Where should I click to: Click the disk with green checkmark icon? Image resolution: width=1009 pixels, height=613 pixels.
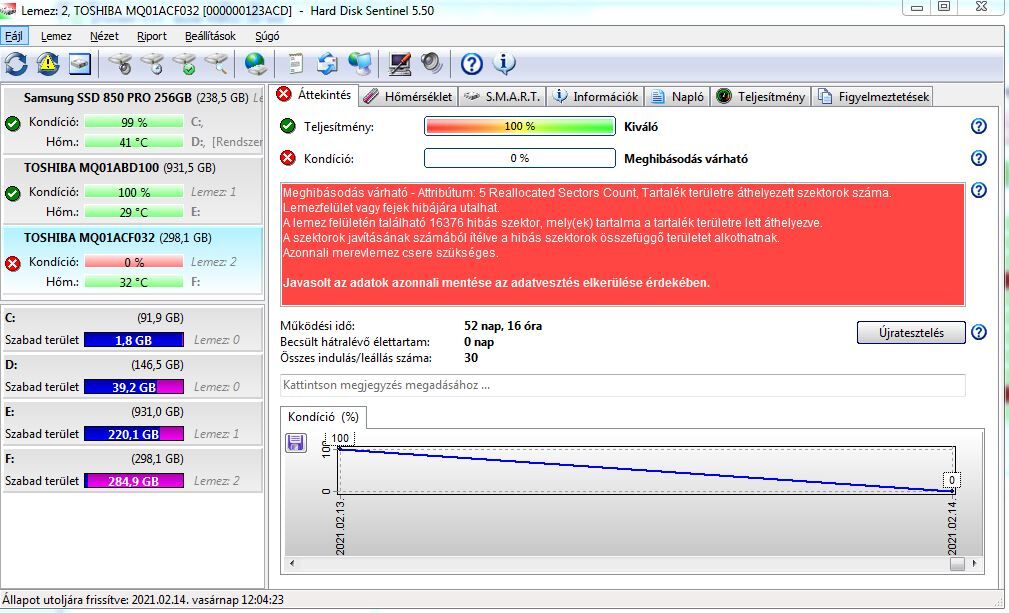[x=184, y=64]
